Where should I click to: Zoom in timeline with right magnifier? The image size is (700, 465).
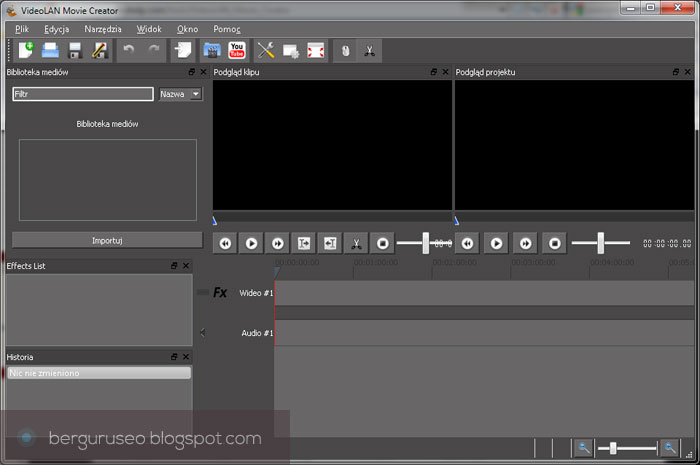(670, 448)
